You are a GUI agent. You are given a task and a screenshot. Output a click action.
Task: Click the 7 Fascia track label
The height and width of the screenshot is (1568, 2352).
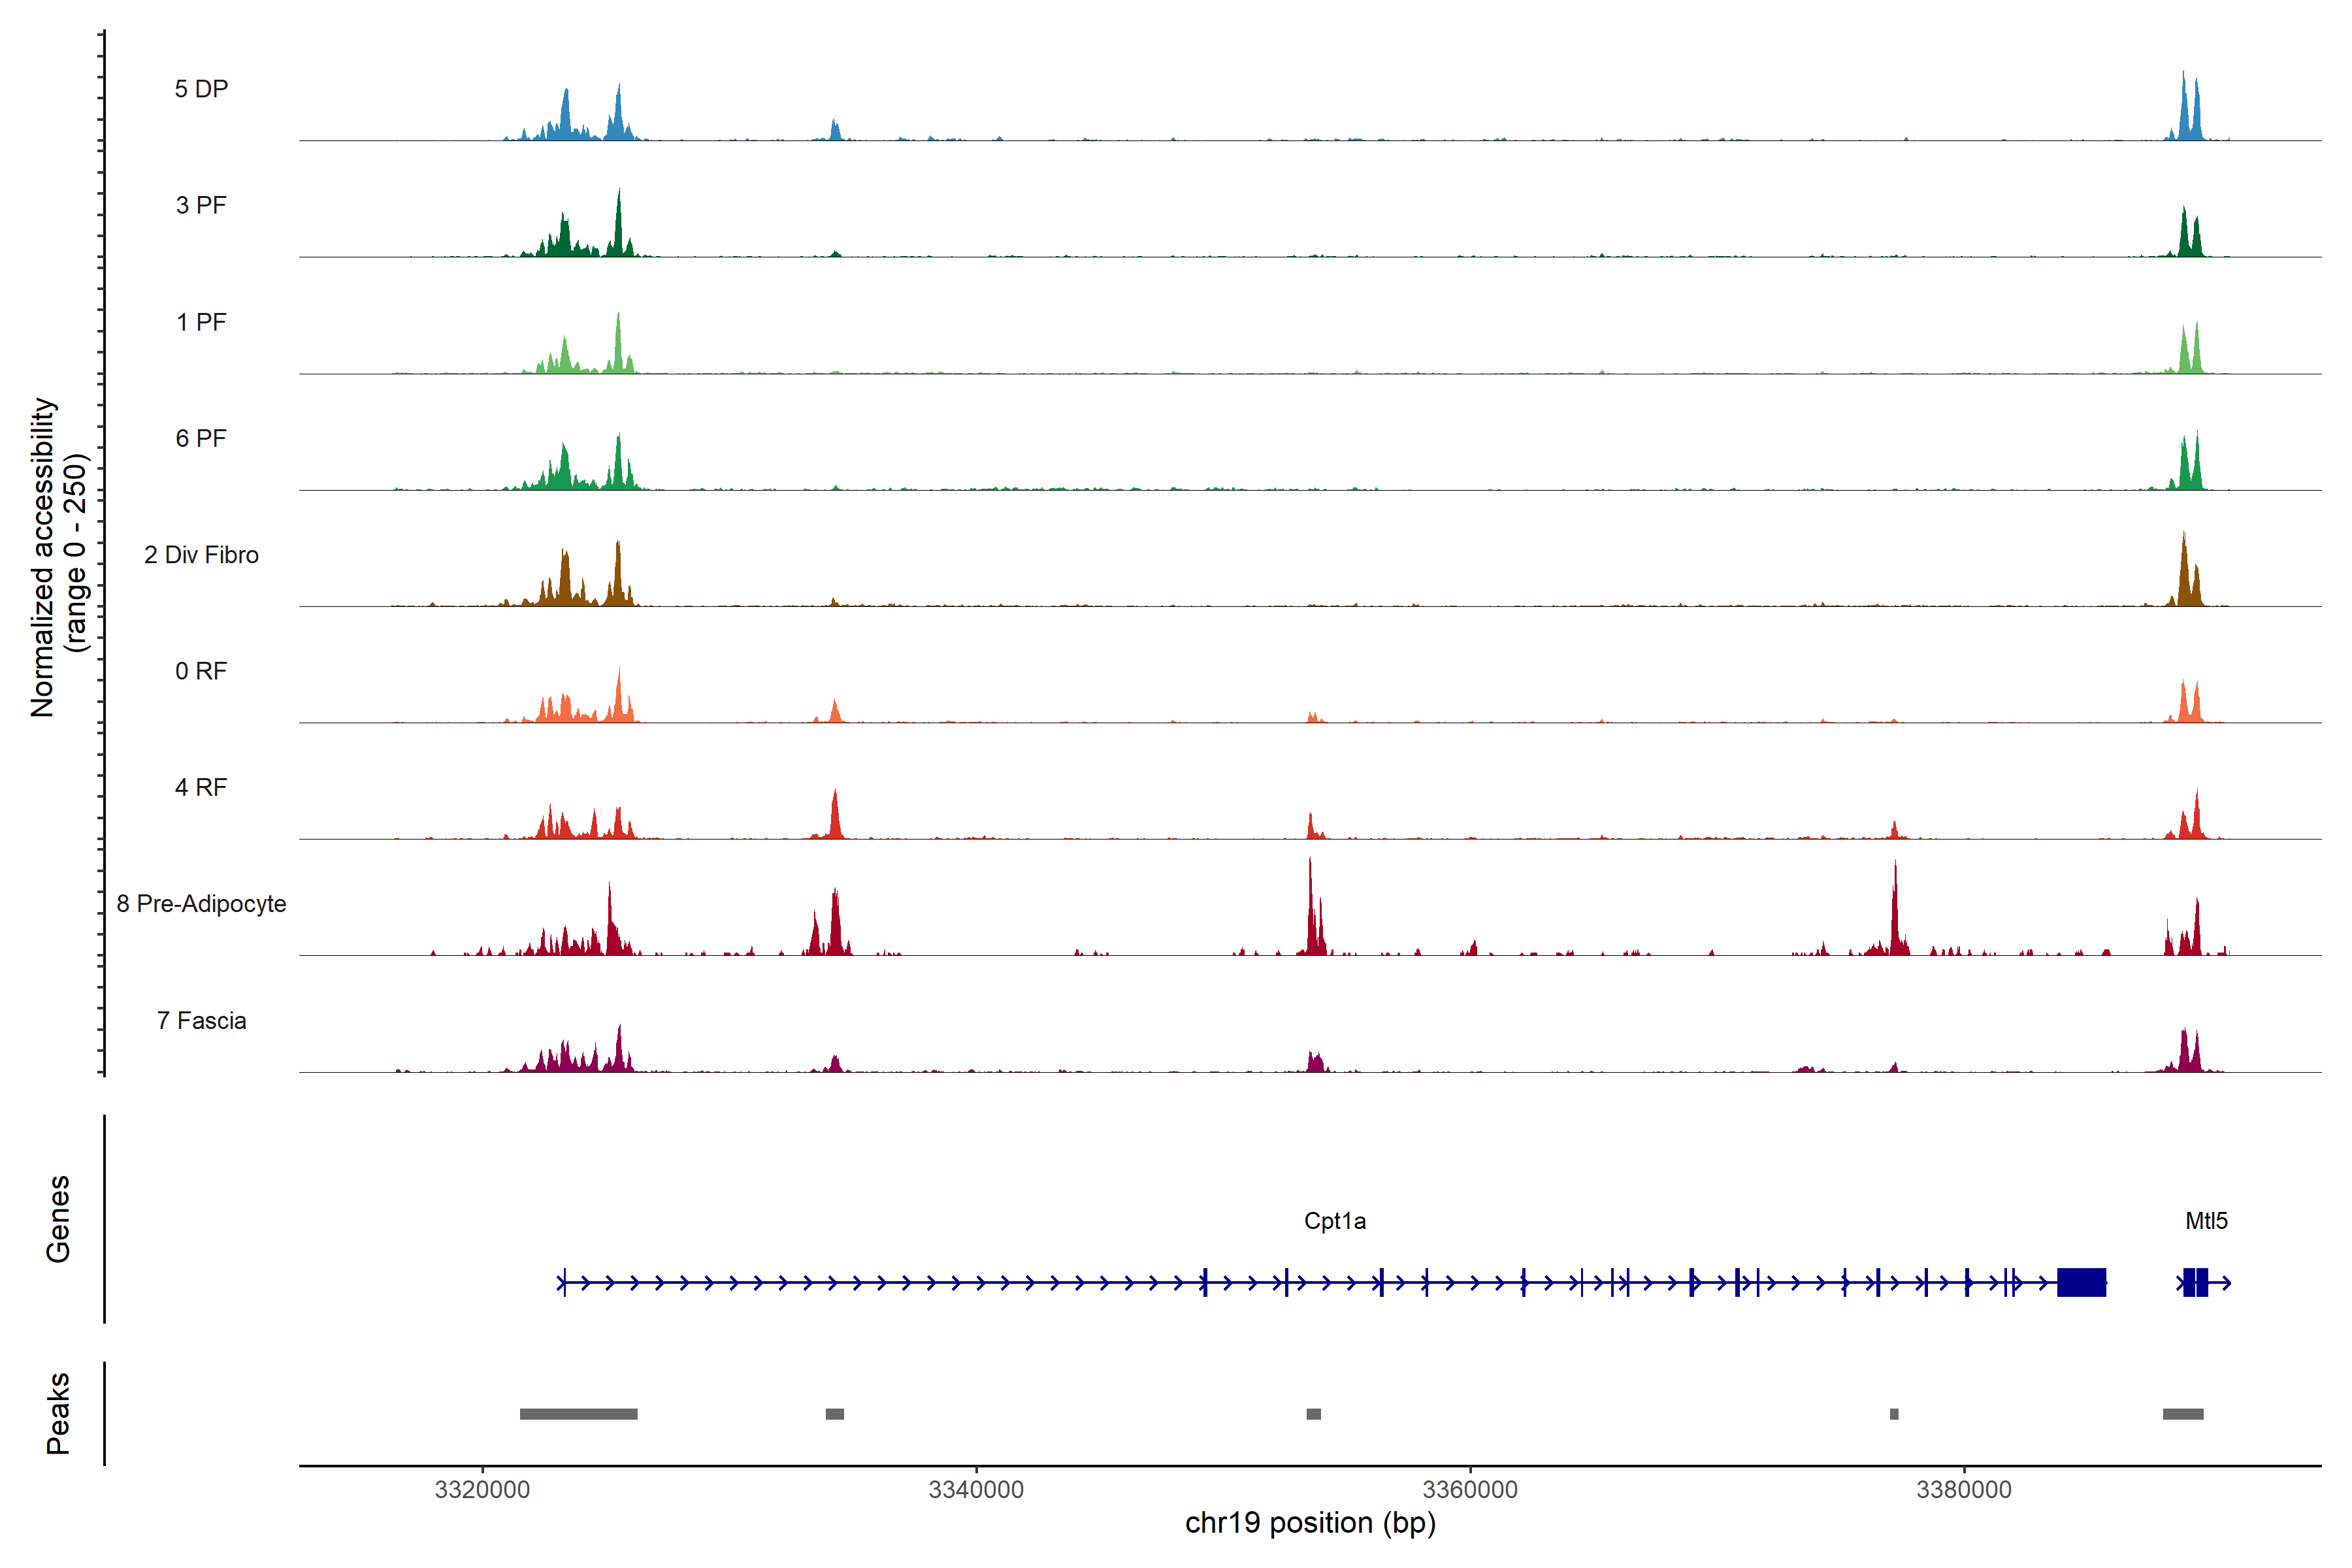(201, 1020)
